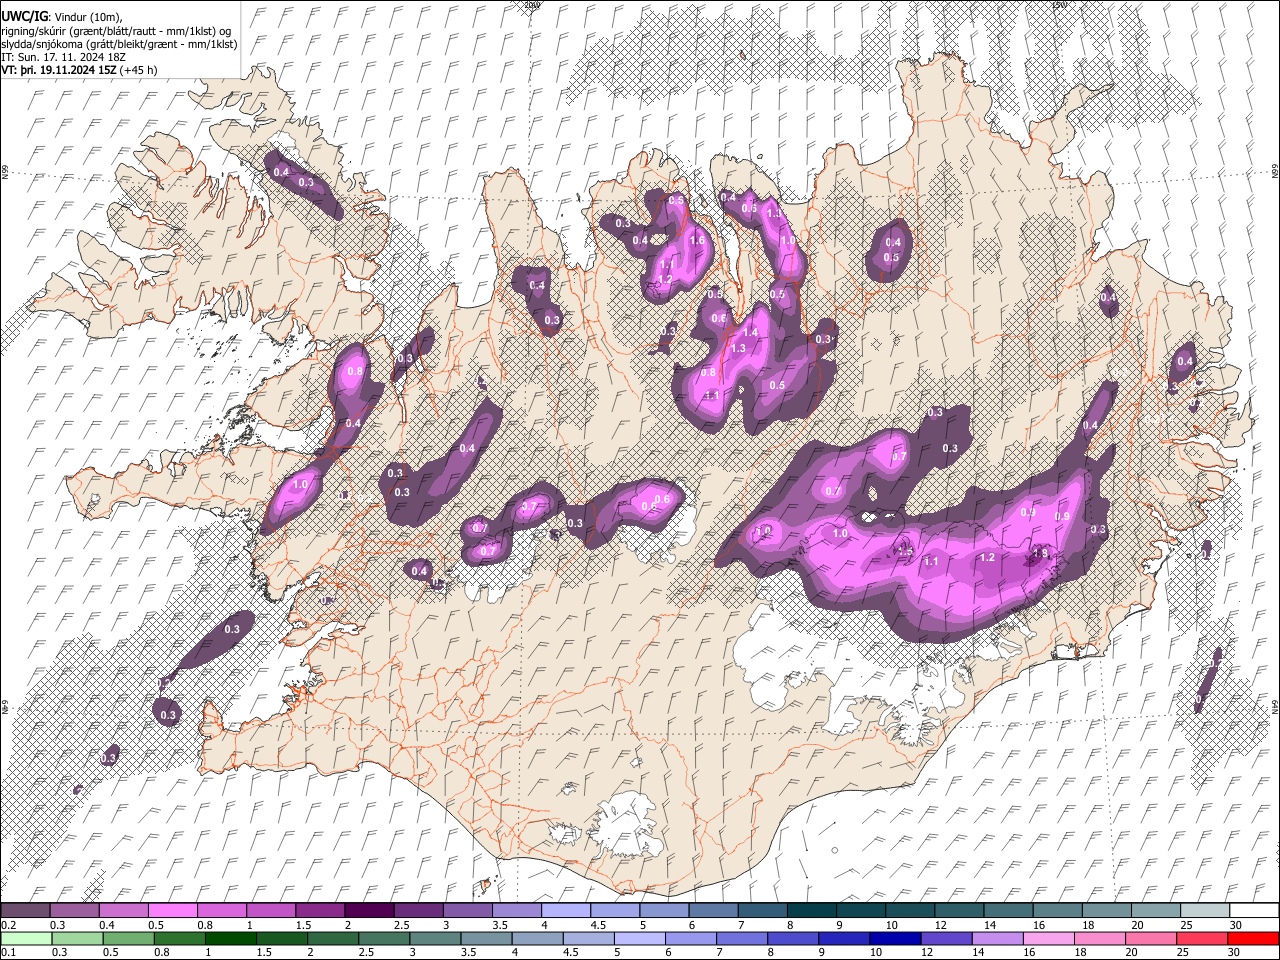Viewport: 1280px width, 960px height.
Task: Pick the light lavender 4–4.5 swatch in the upper scale
Action: [x=568, y=911]
